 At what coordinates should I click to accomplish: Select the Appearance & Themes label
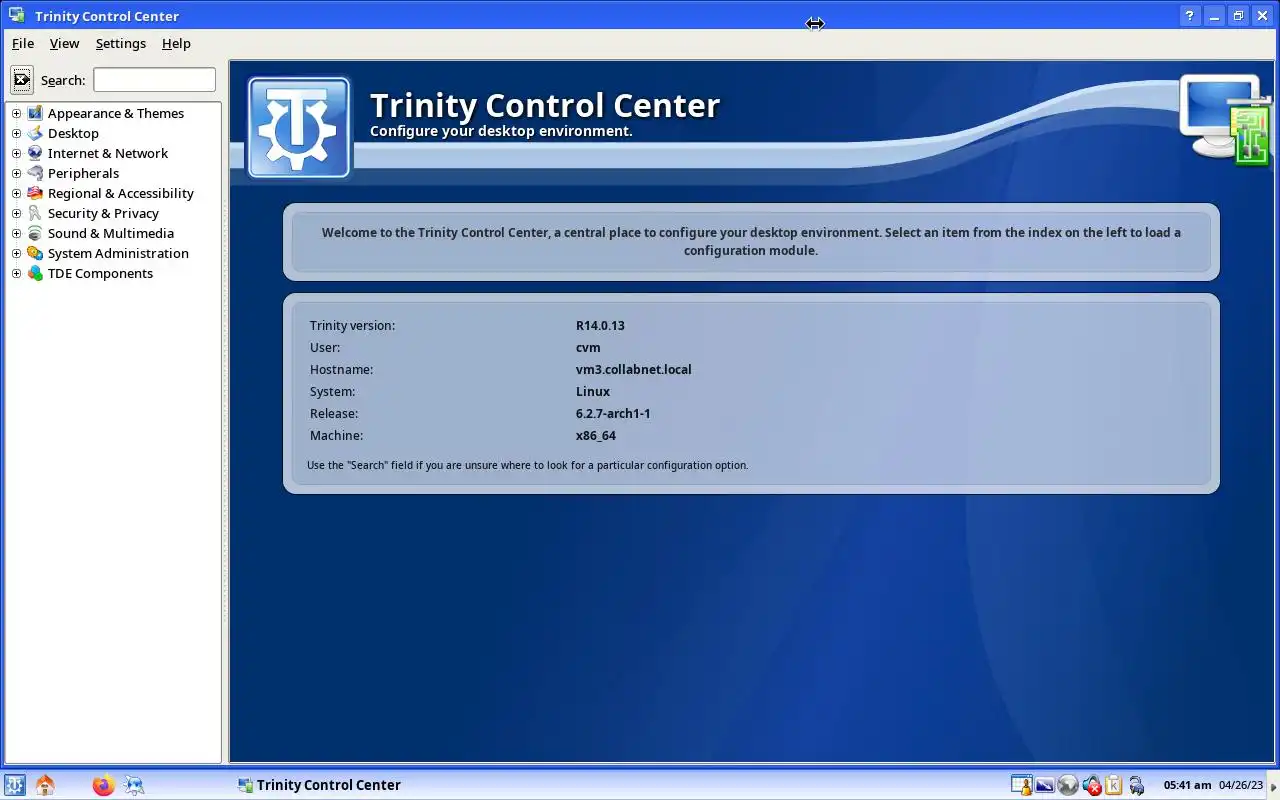point(116,113)
